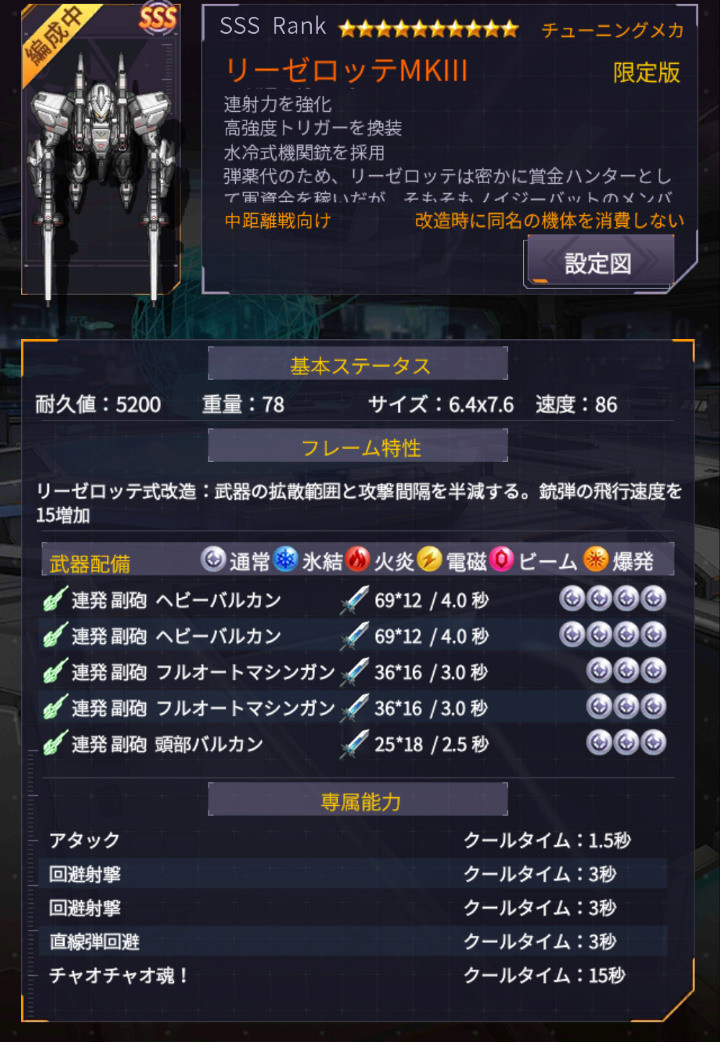Select the 火炎 fire element icon
This screenshot has width=720, height=1042.
tap(358, 560)
